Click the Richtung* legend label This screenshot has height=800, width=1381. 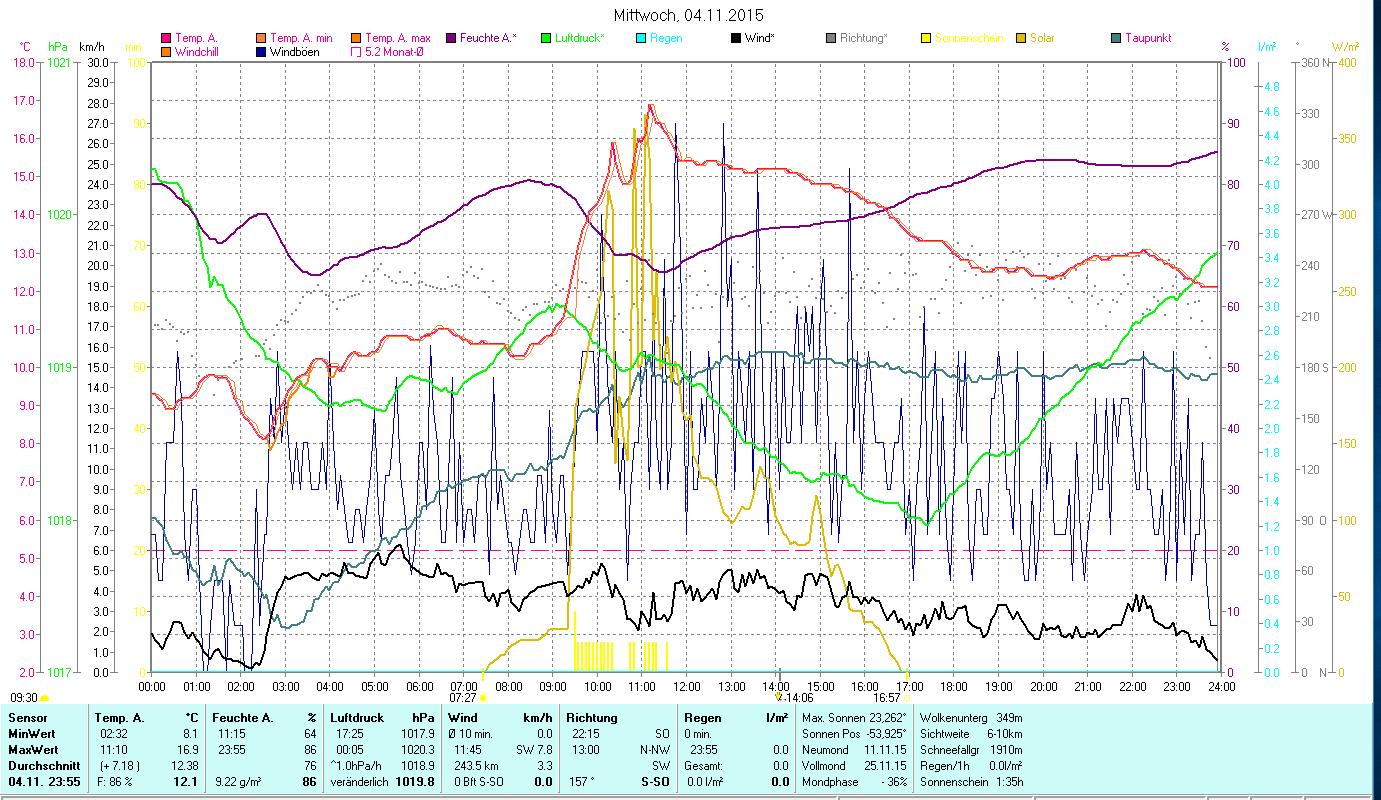[864, 38]
